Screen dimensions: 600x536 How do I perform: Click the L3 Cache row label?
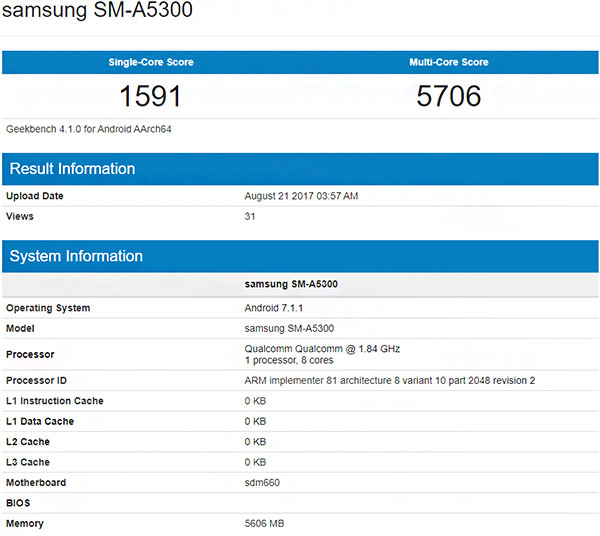point(28,462)
